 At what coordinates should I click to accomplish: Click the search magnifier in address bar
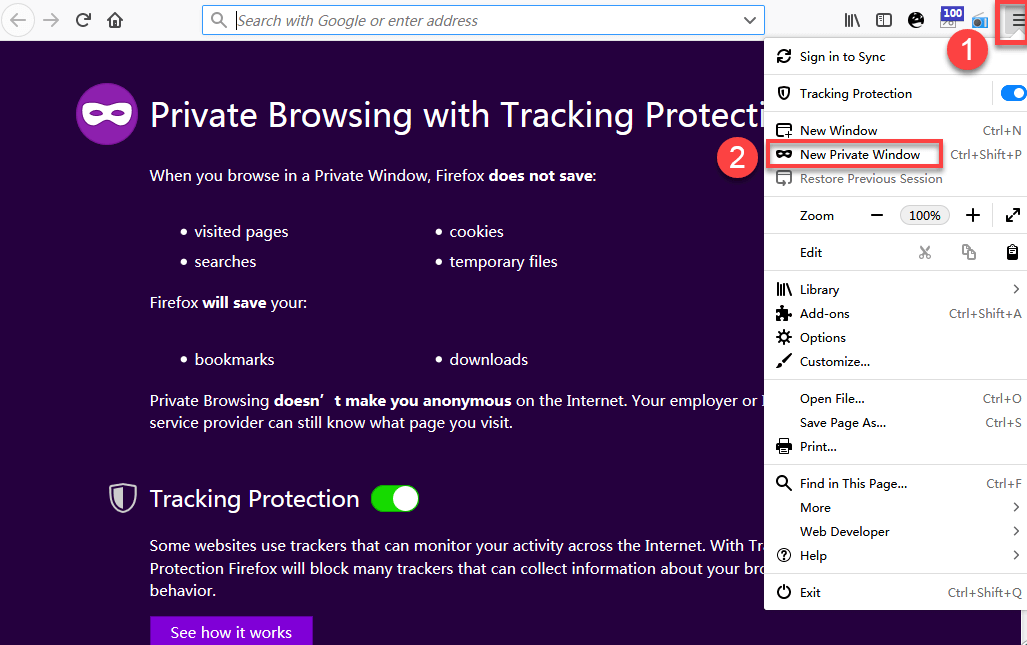tap(219, 20)
